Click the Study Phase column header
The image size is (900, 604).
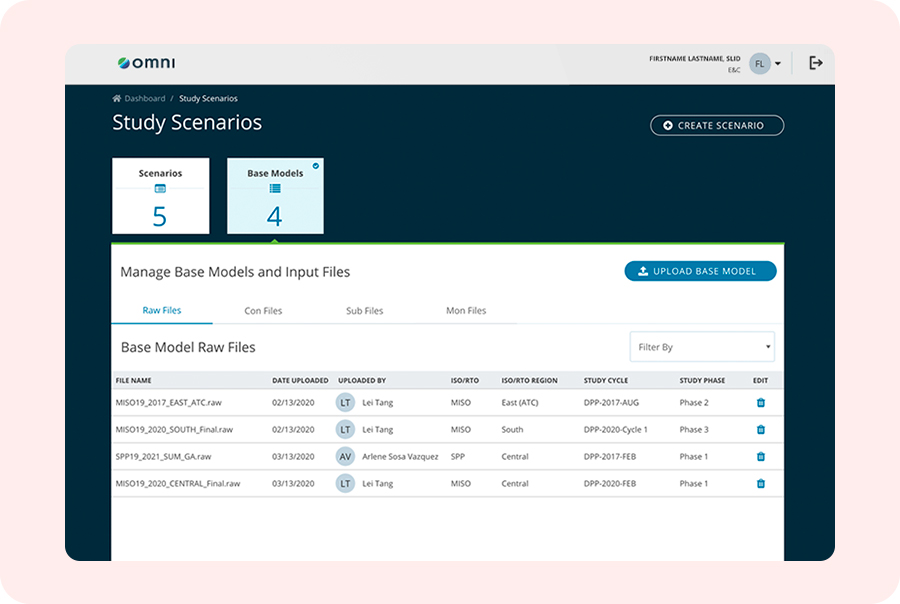pos(702,380)
